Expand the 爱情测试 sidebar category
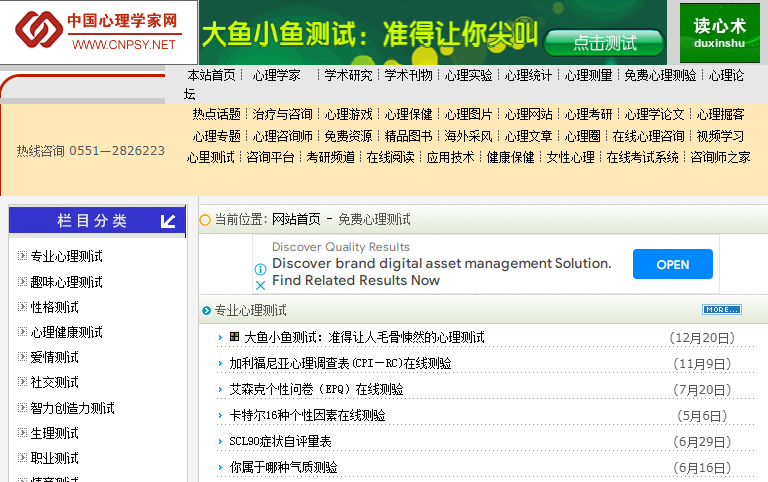The height and width of the screenshot is (482, 768). pyautogui.click(x=22, y=357)
